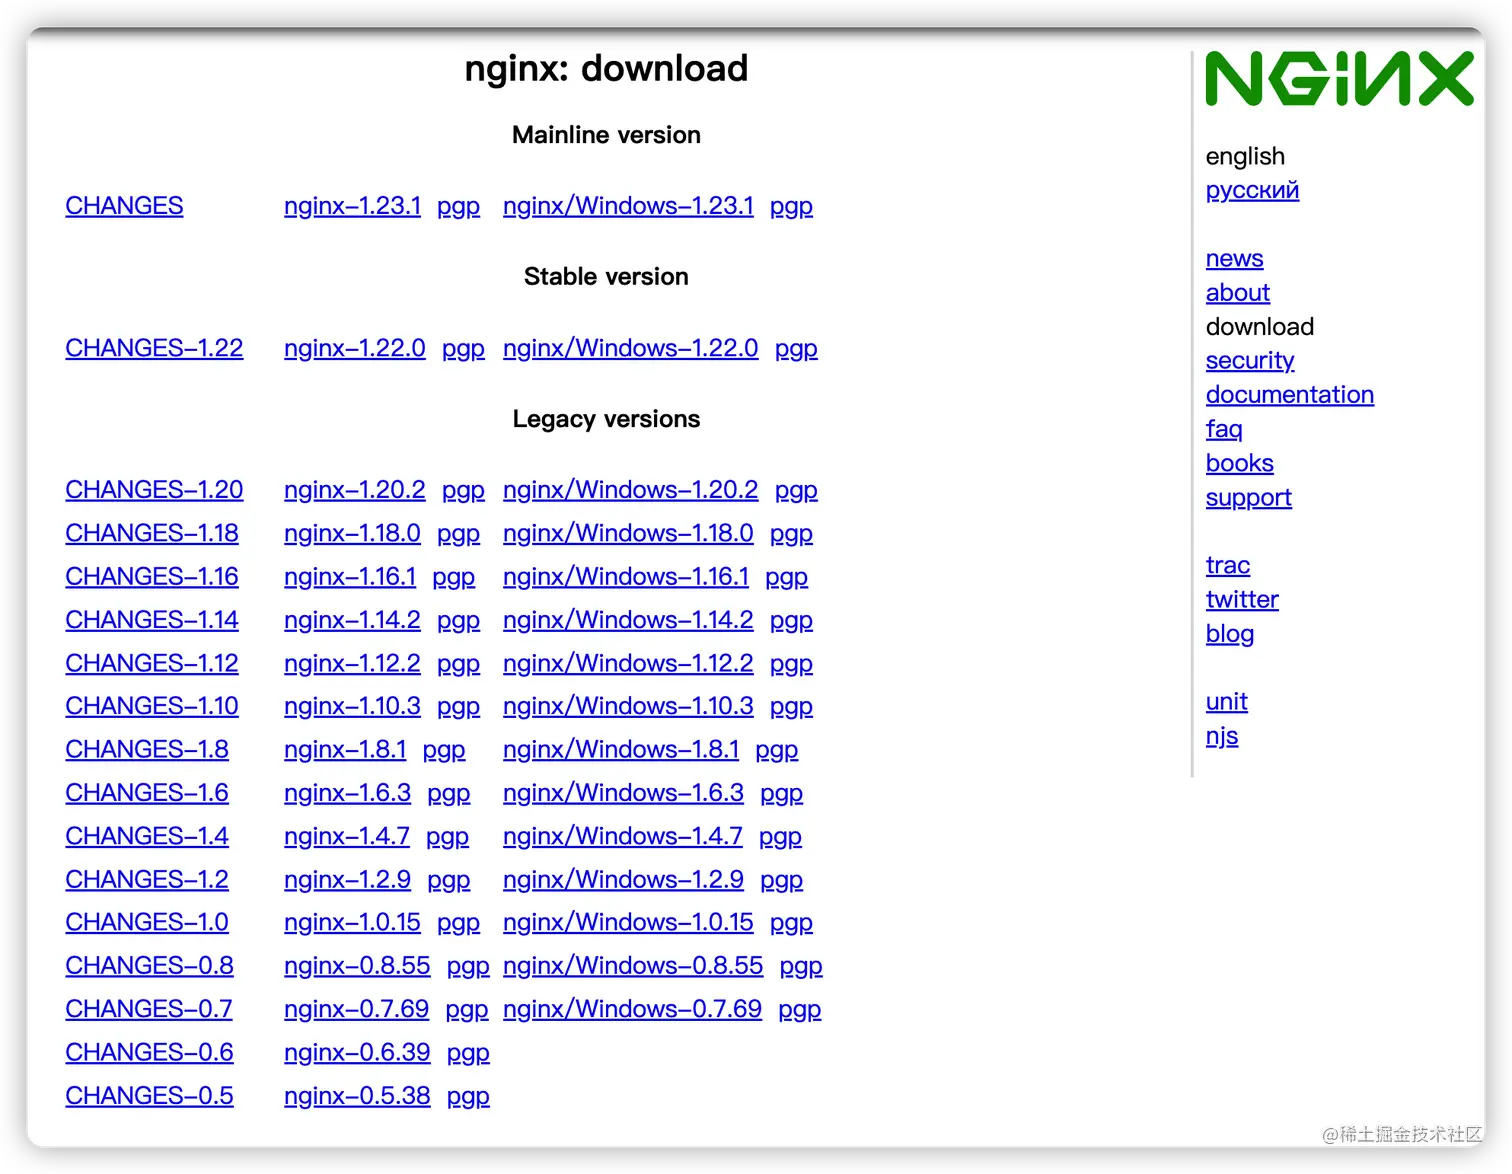Download nginx-0.8.55 source
Image resolution: width=1512 pixels, height=1174 pixels.
coord(357,966)
